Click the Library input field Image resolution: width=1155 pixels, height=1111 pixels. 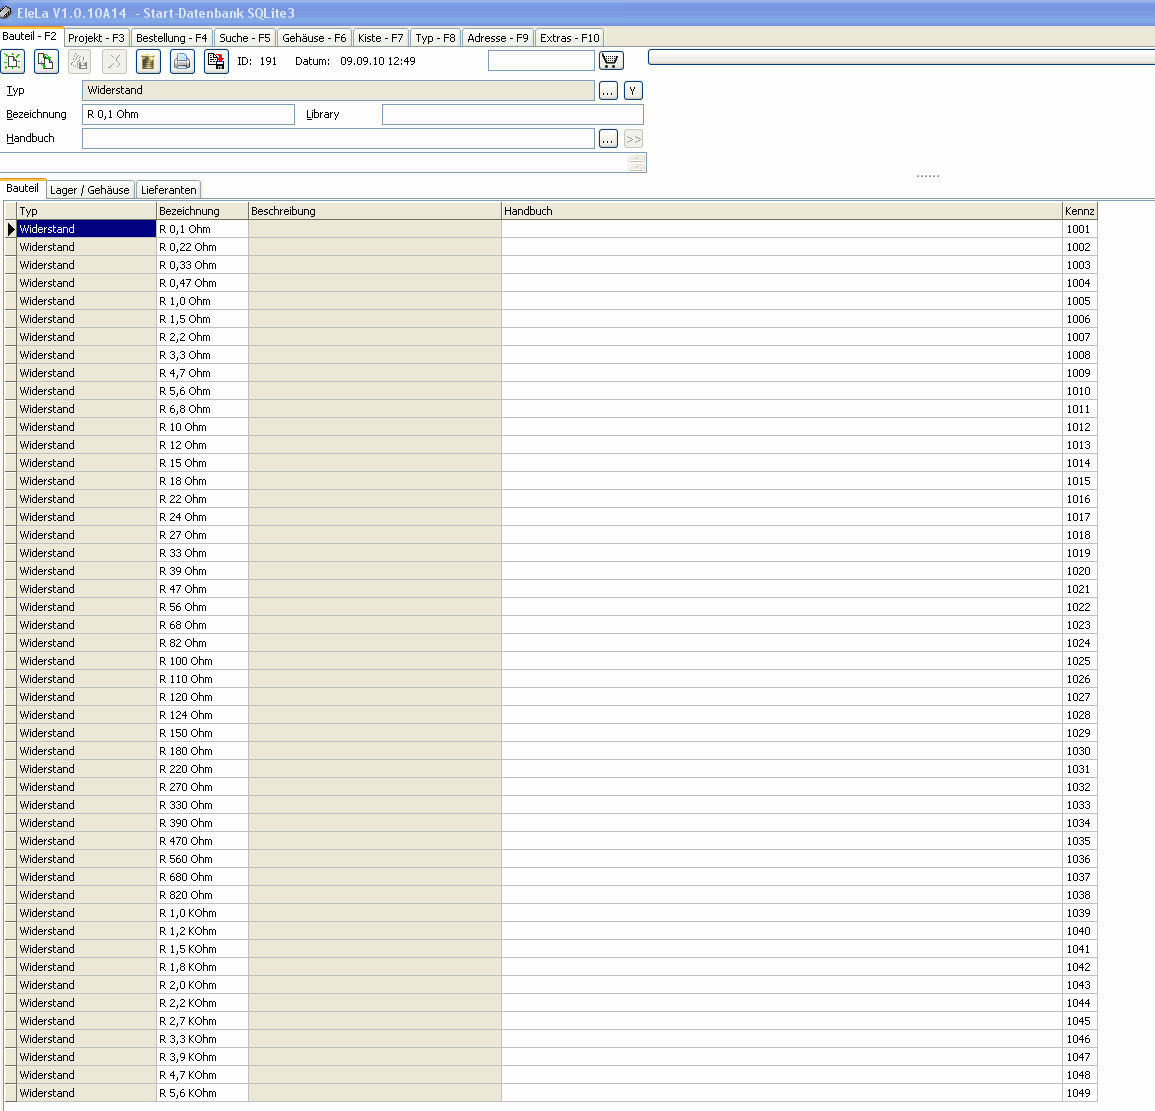pyautogui.click(x=513, y=114)
